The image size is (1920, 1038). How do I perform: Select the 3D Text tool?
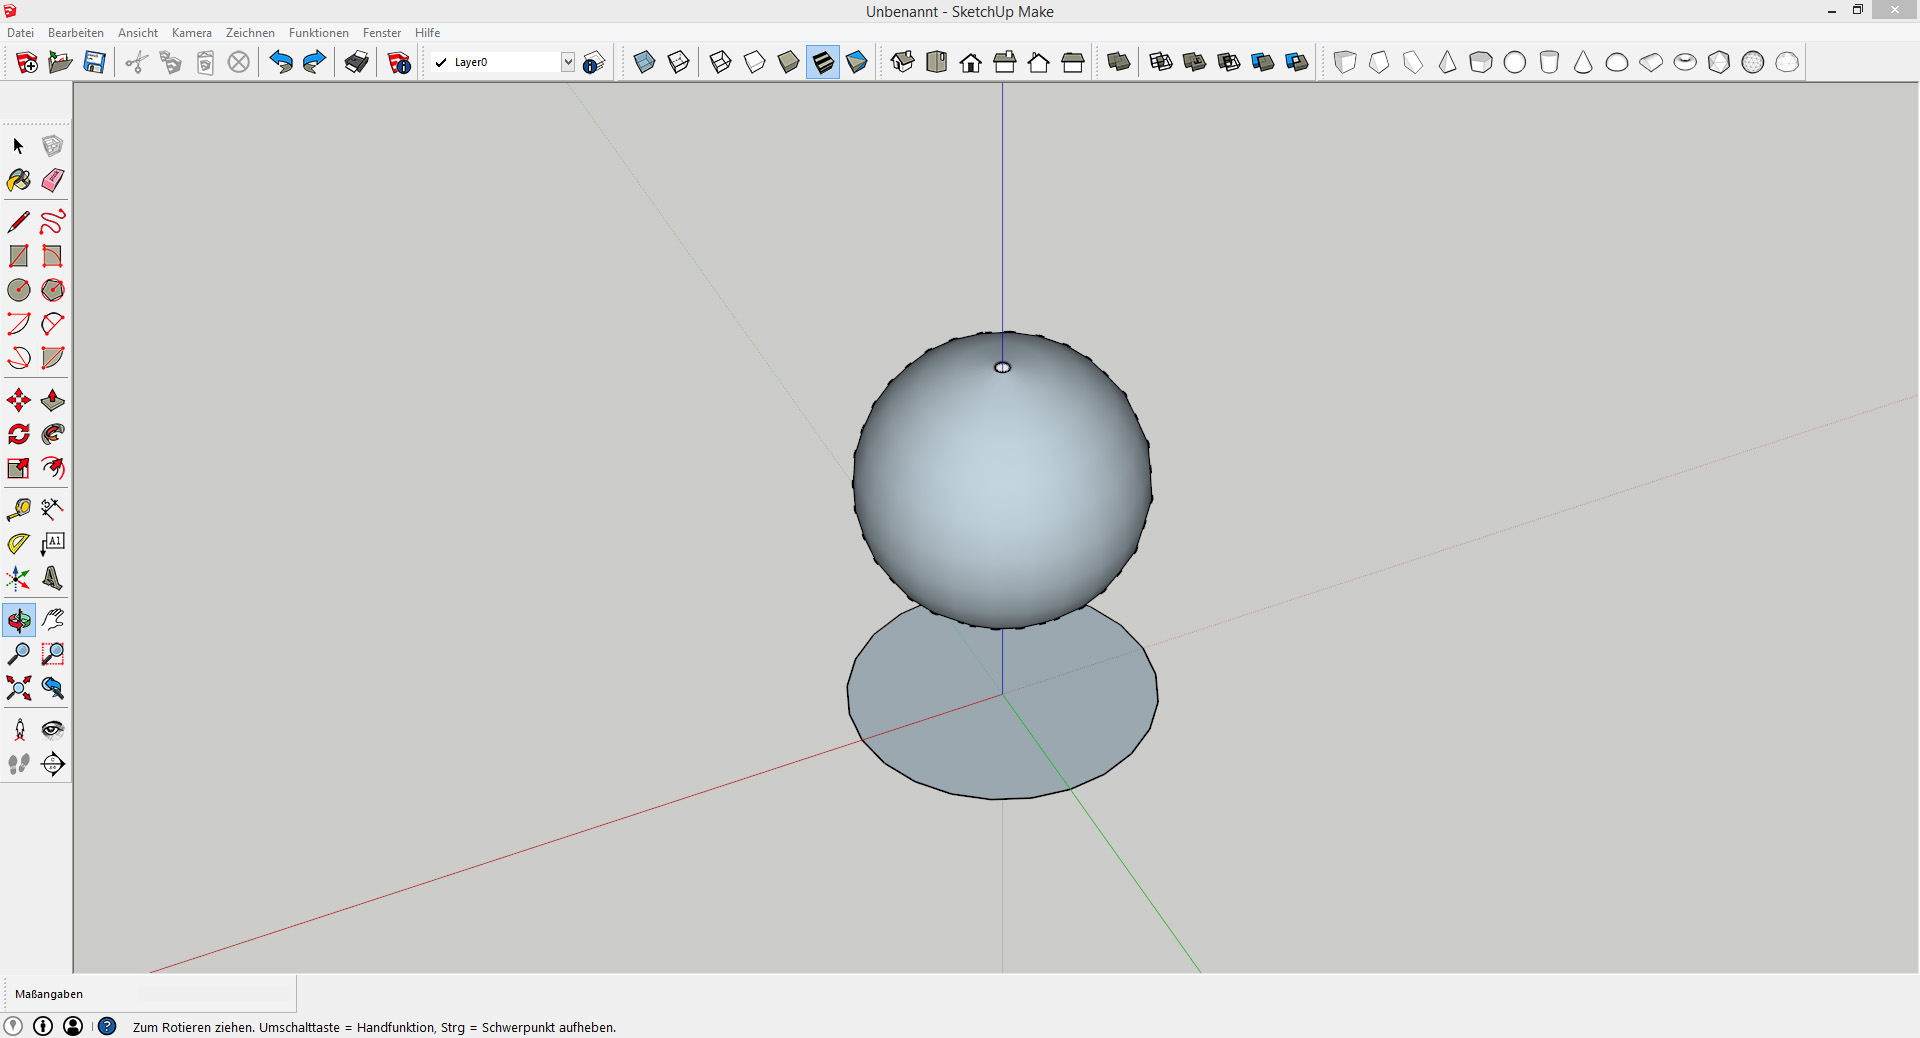point(53,578)
